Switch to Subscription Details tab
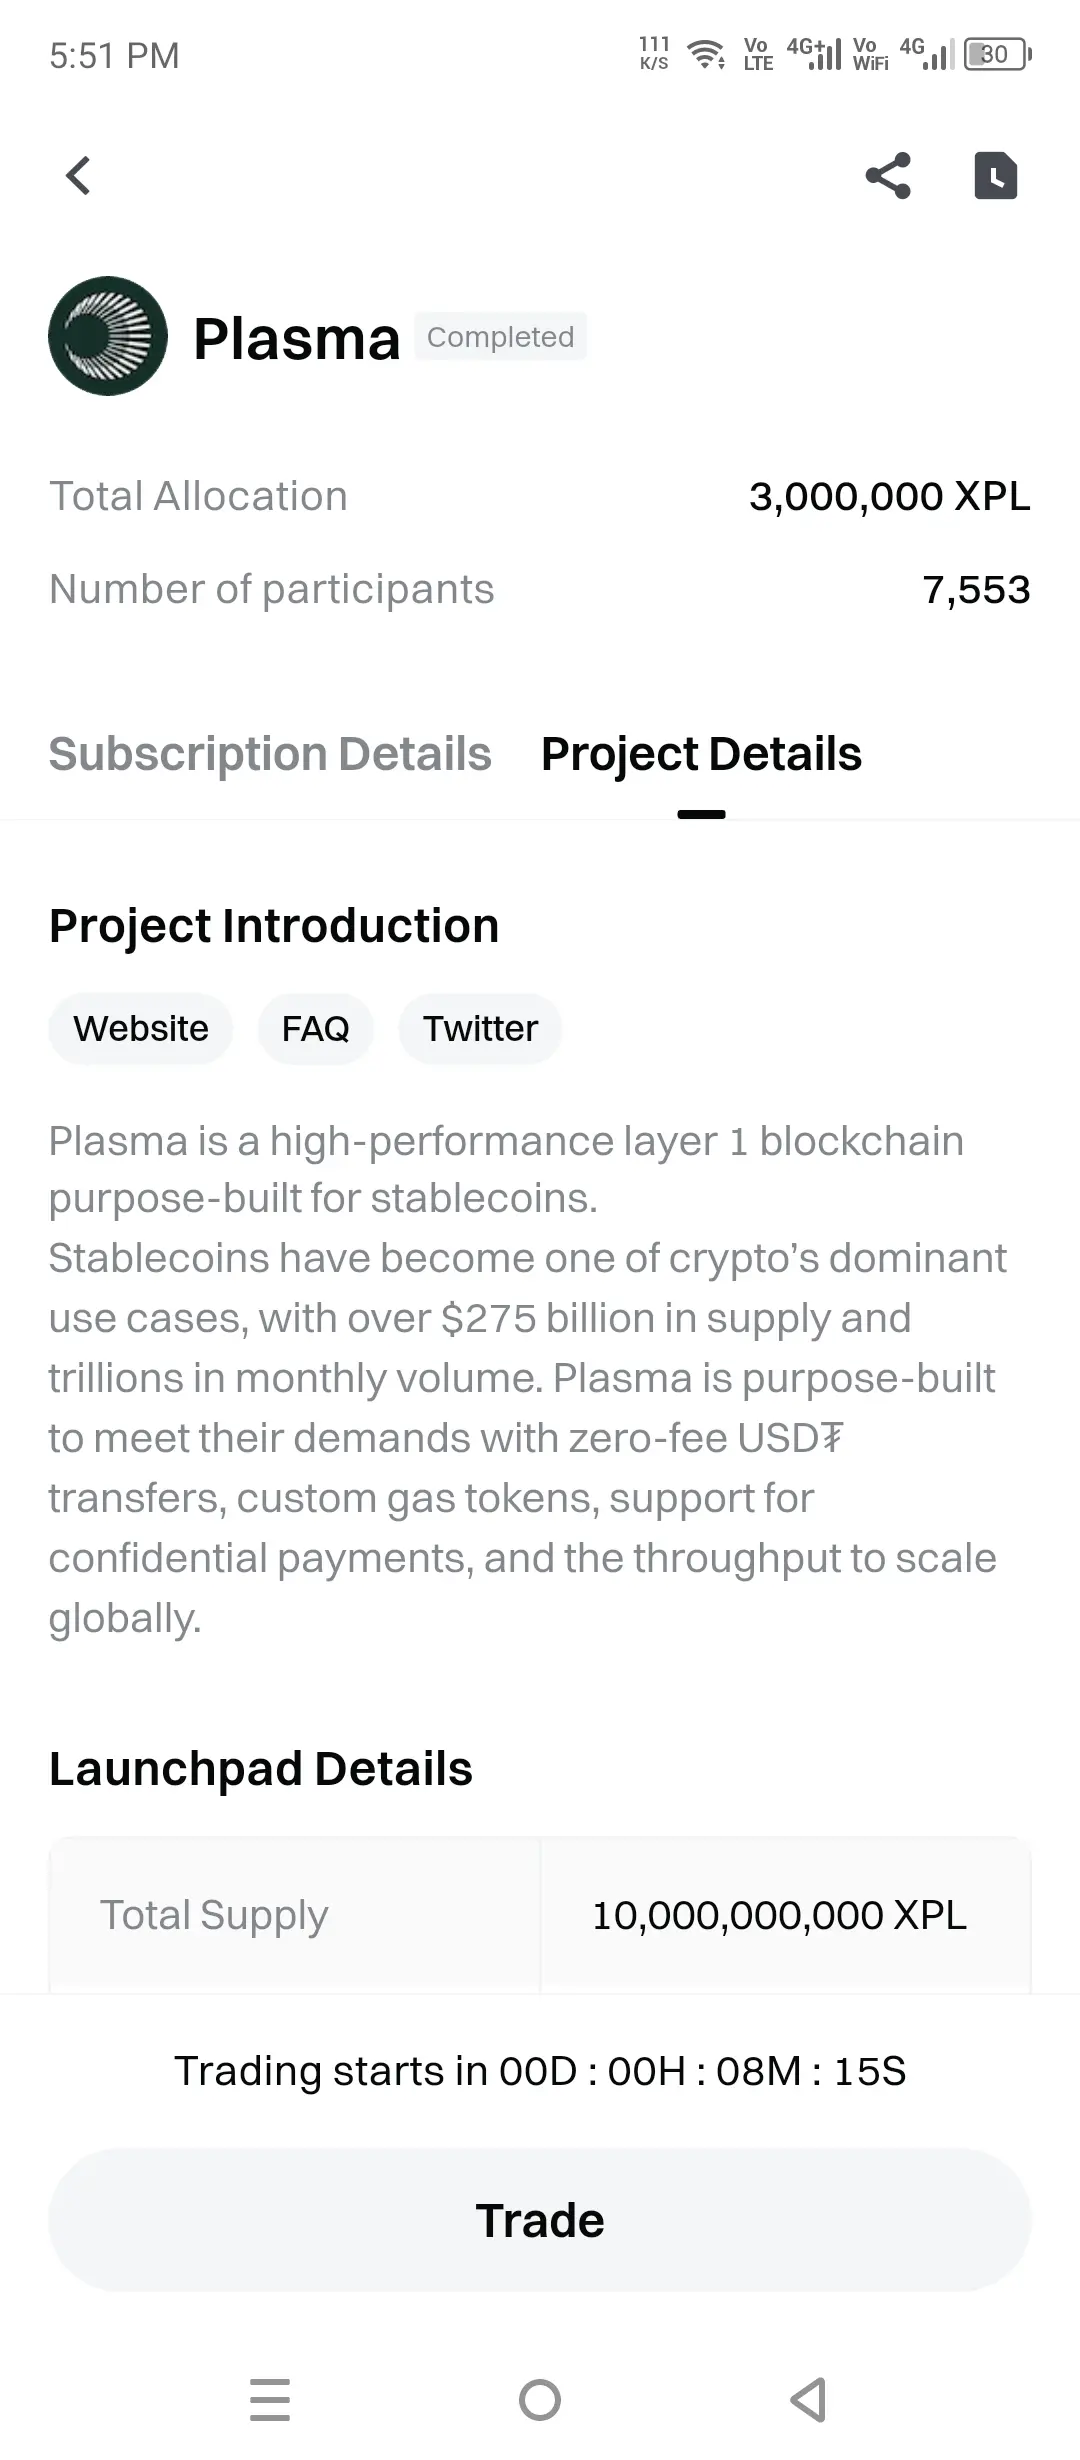 coord(270,754)
